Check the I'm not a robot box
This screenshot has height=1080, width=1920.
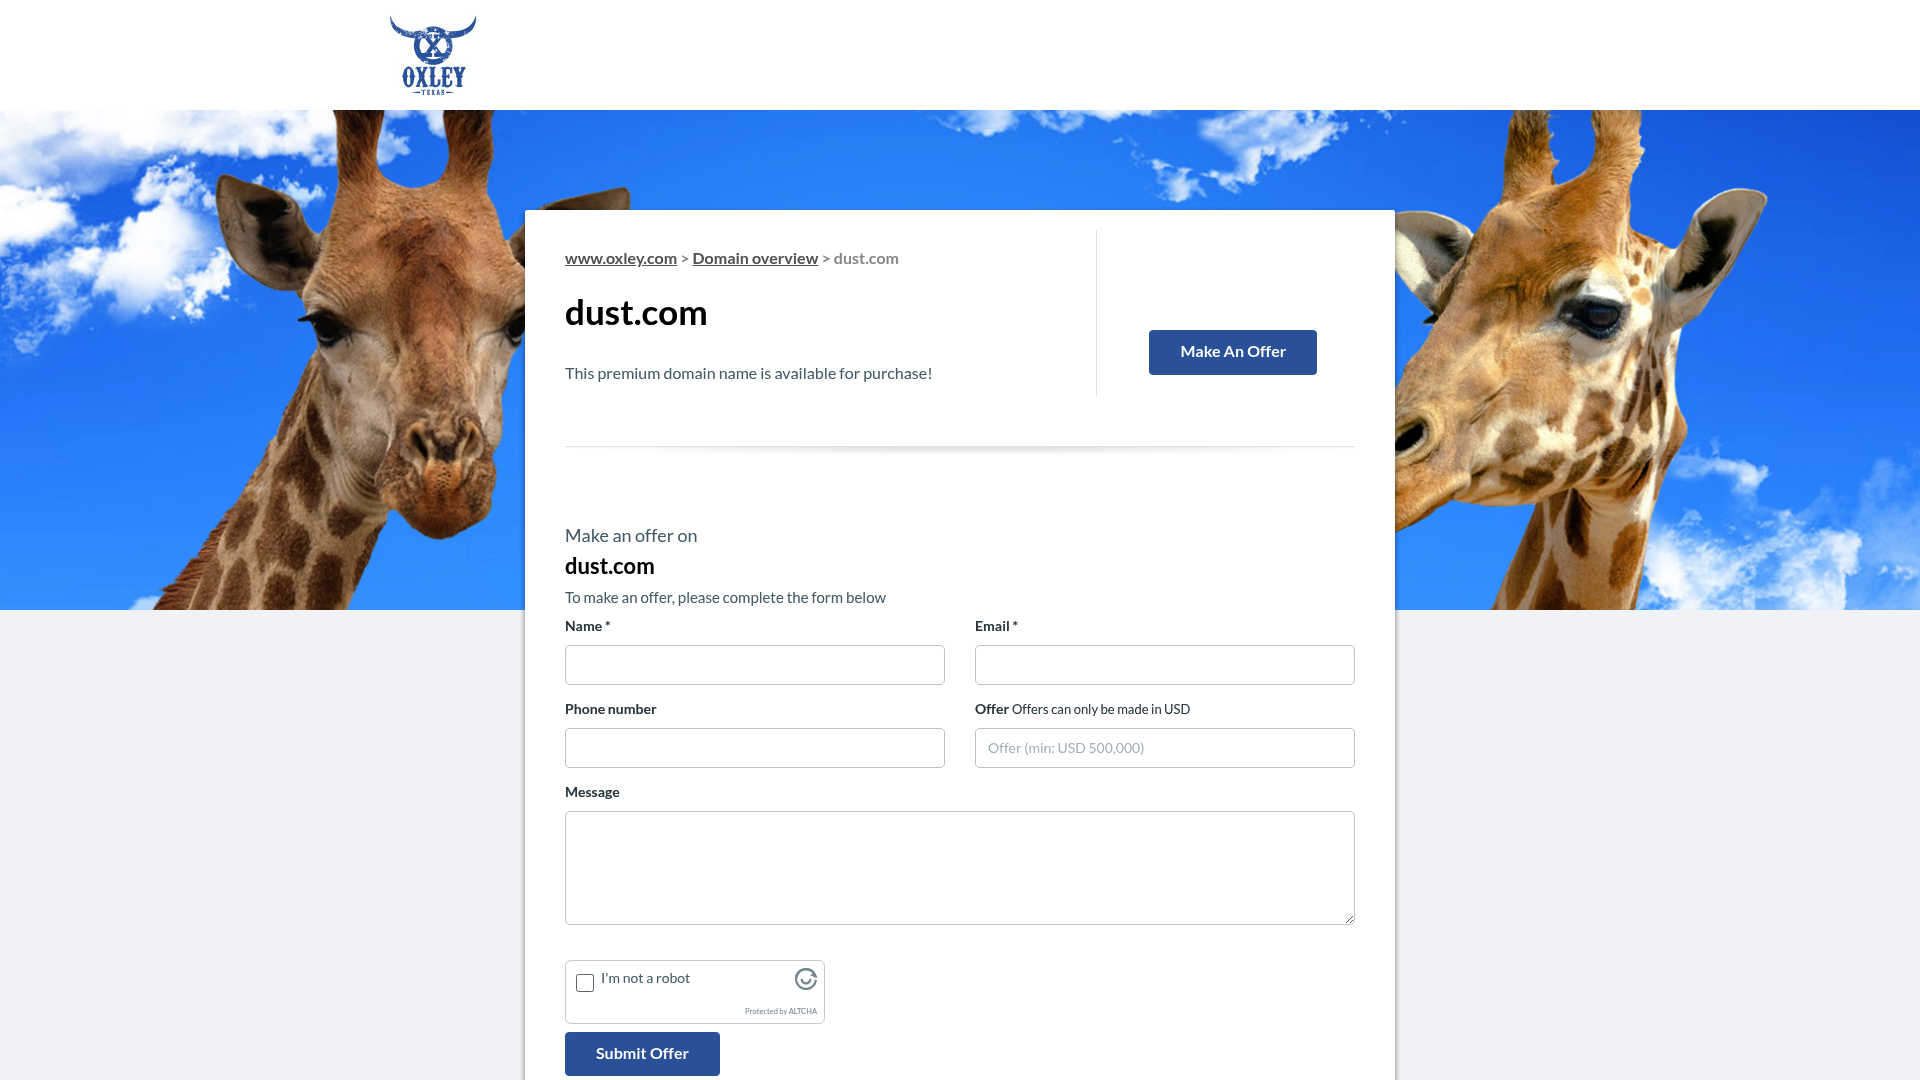coord(585,983)
